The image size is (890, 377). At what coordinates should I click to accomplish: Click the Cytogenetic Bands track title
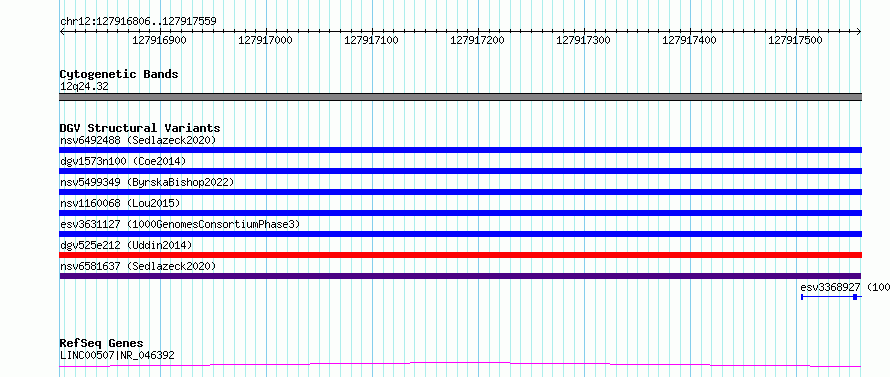(119, 74)
